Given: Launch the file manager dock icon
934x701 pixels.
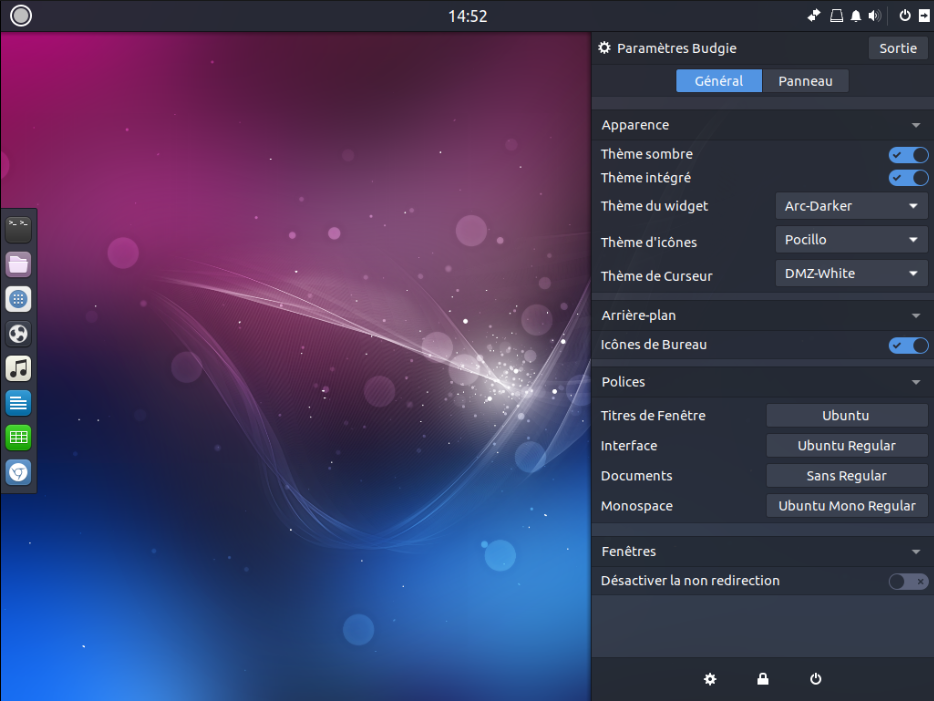Looking at the screenshot, I should [19, 264].
